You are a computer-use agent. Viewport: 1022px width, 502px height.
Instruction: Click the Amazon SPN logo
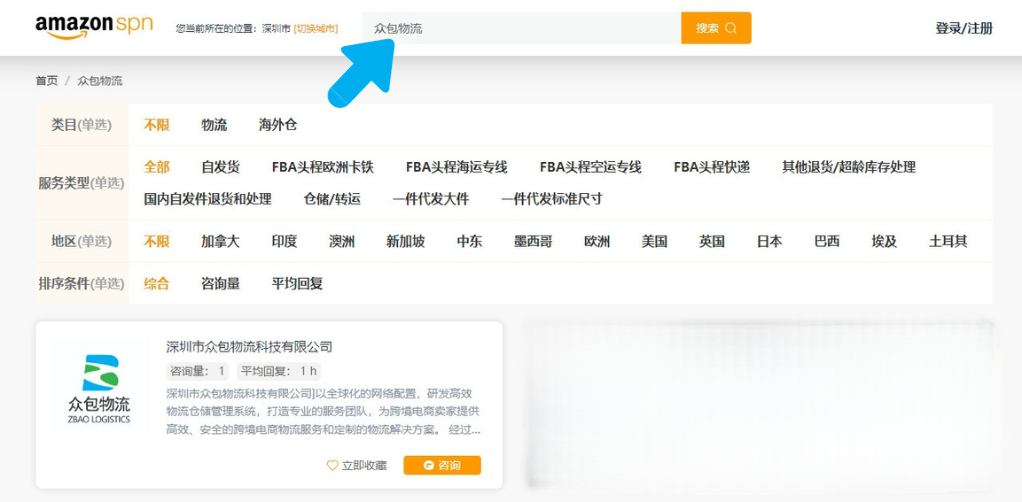pyautogui.click(x=94, y=26)
